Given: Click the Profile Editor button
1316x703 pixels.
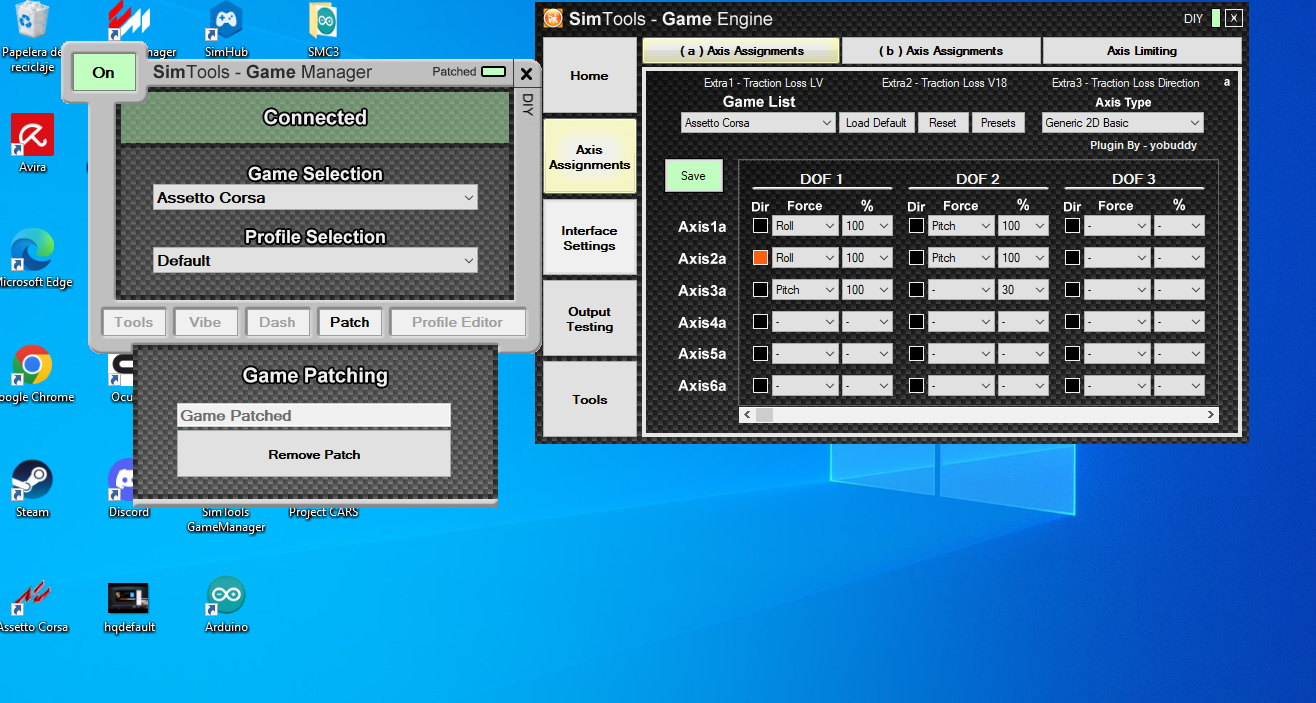Looking at the screenshot, I should coord(457,322).
